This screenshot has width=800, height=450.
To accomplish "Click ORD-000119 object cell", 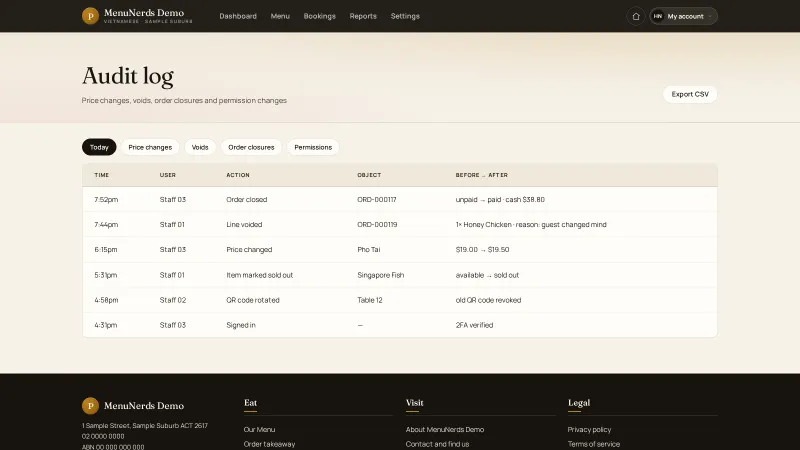I will [377, 224].
